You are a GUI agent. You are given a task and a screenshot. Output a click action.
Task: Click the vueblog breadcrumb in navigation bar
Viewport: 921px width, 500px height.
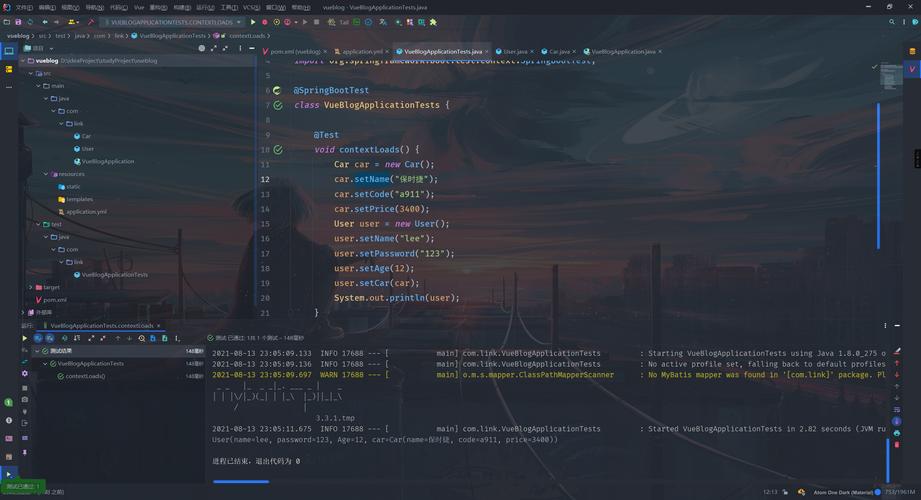[x=18, y=36]
